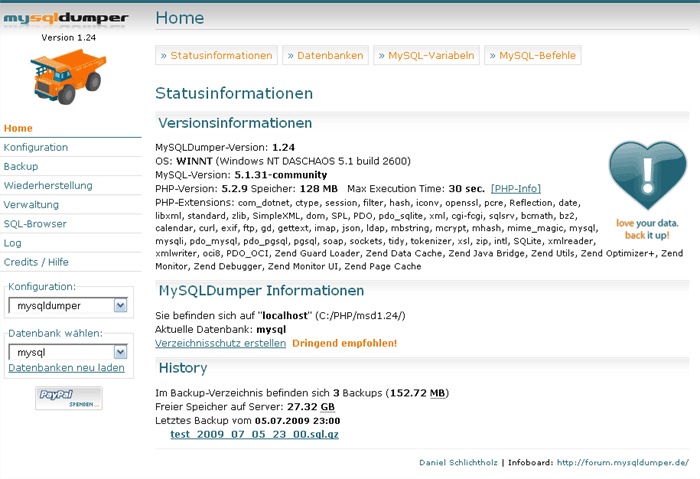Image resolution: width=700 pixels, height=479 pixels.
Task: Click the 'MySQLDumper Informationen' heading
Action: (262, 291)
